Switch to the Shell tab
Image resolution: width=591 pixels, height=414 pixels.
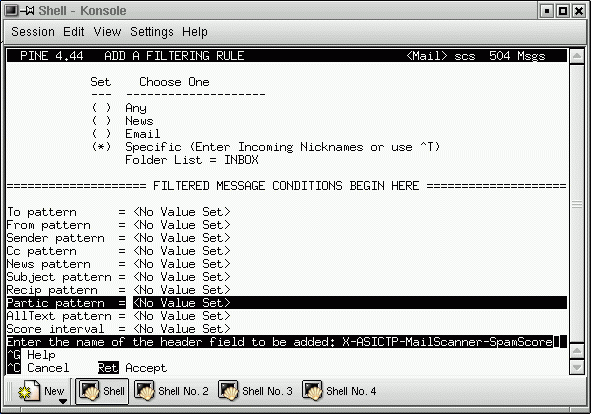102,391
